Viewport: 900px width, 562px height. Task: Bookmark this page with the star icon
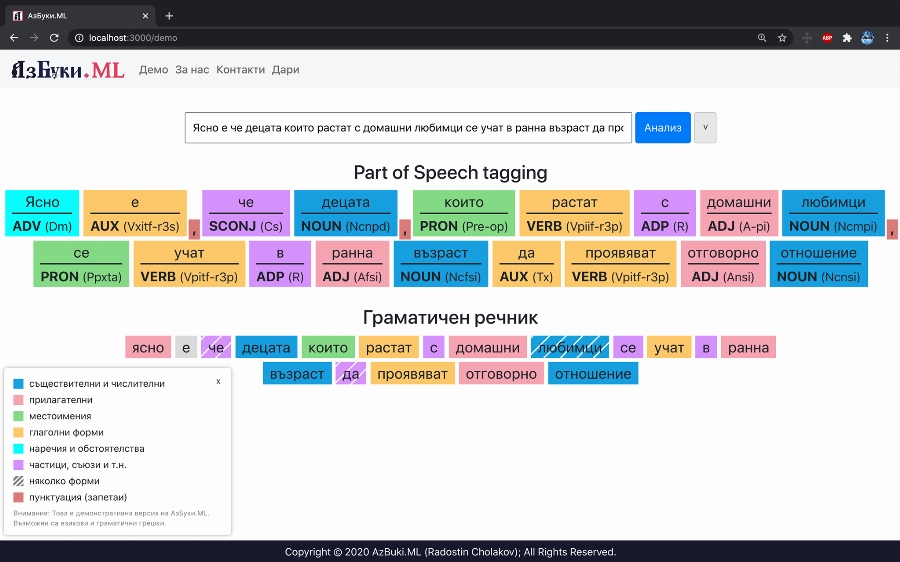click(x=782, y=38)
